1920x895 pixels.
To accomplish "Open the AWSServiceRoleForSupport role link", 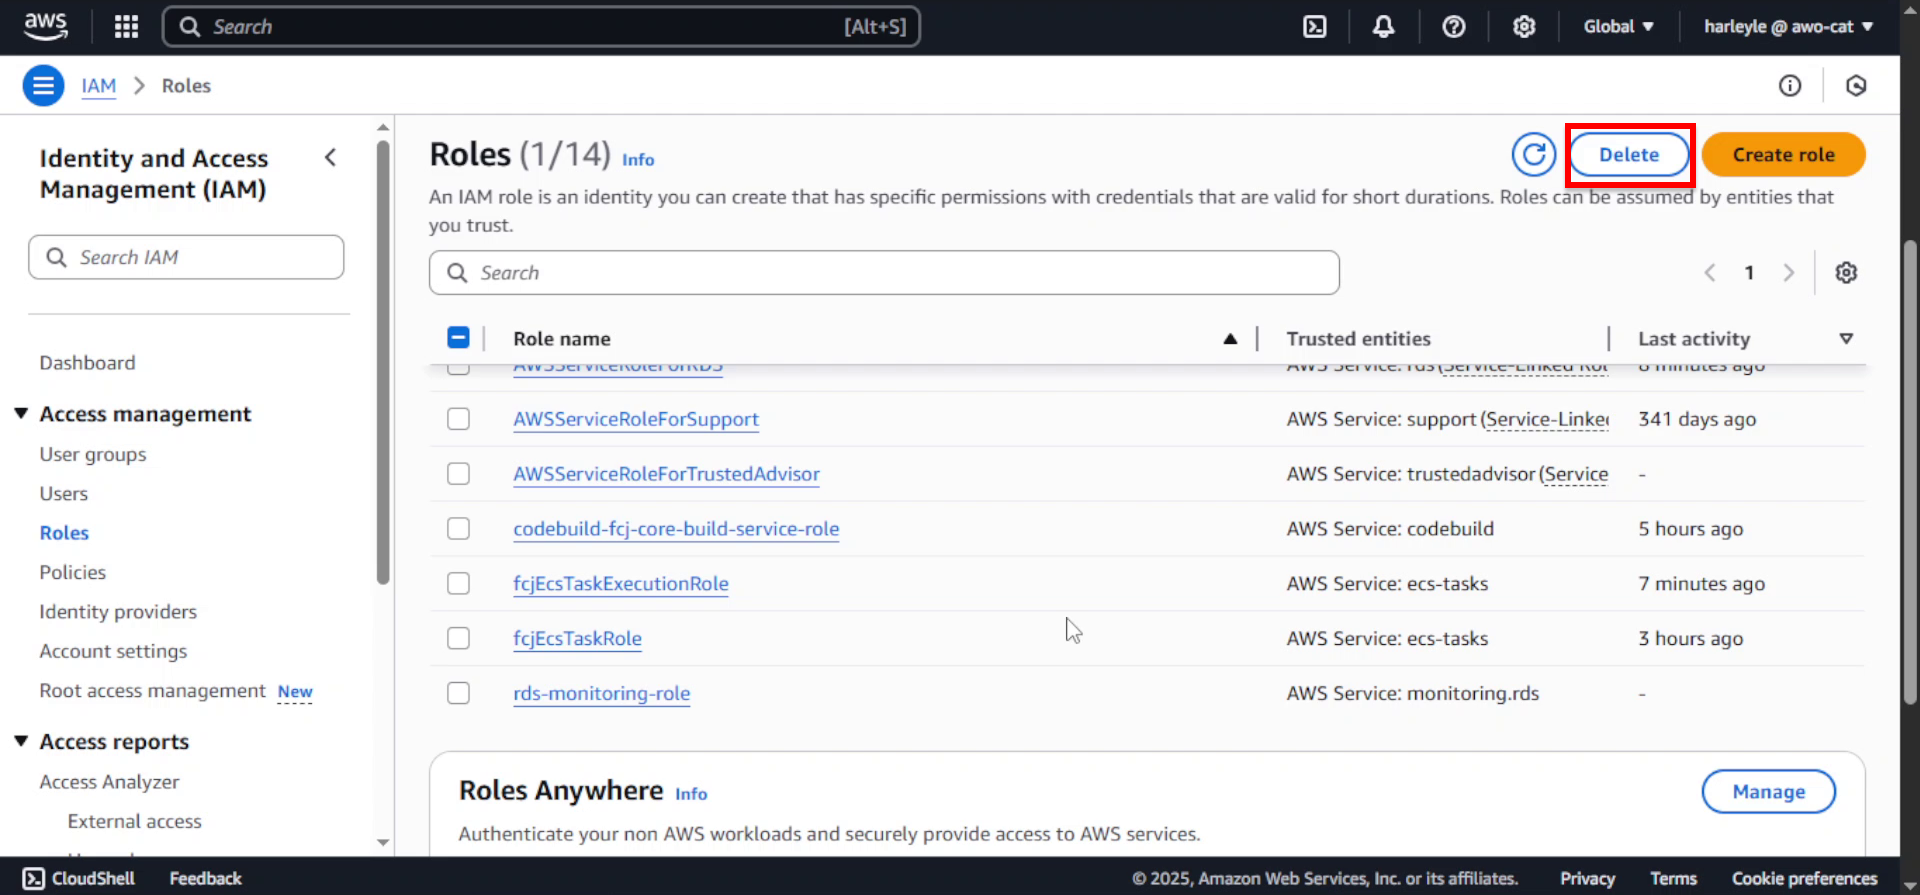I will click(636, 419).
